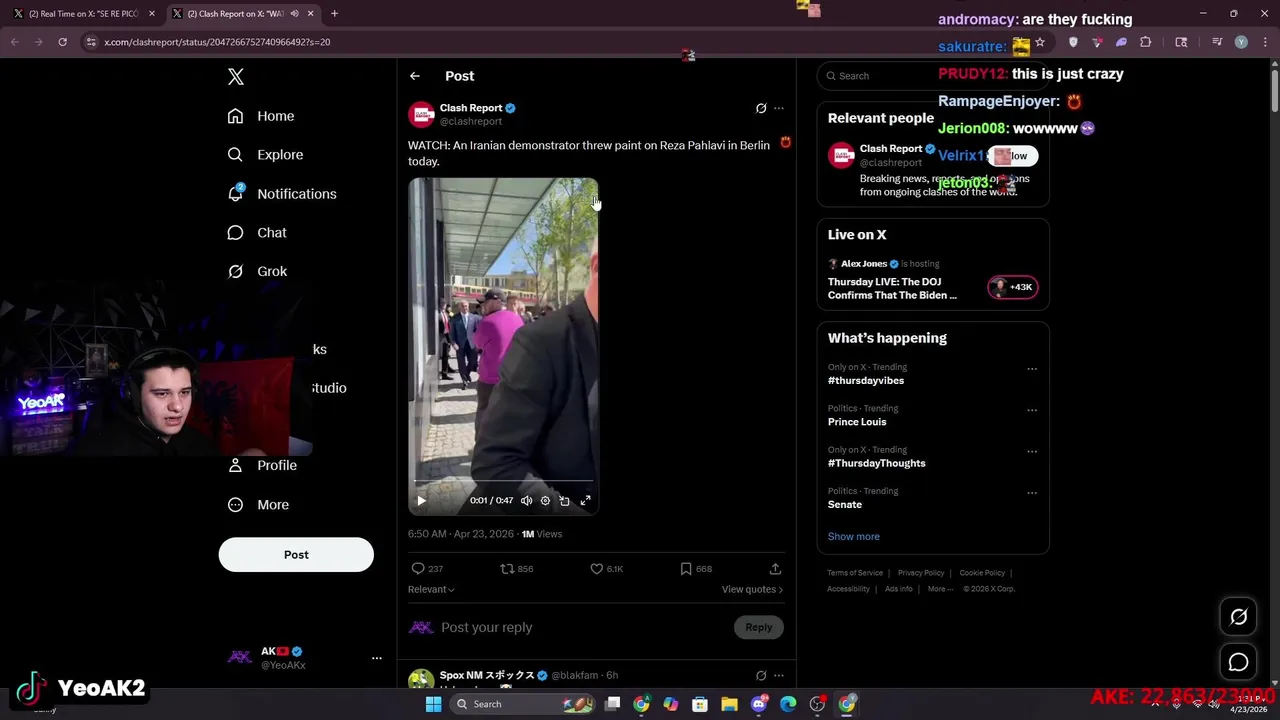This screenshot has height=720, width=1280.
Task: Open File Explorer from the taskbar
Action: click(x=730, y=704)
